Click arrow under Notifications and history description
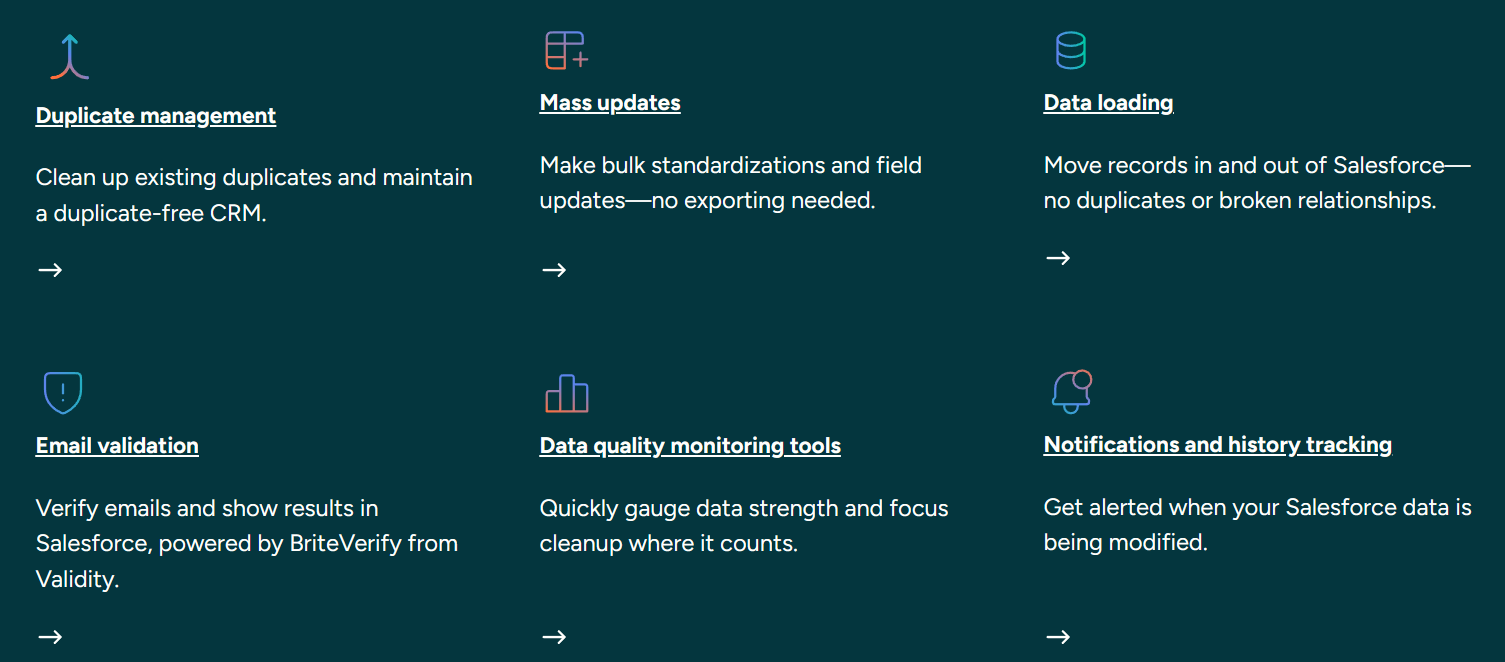The image size is (1505, 662). [x=1058, y=637]
